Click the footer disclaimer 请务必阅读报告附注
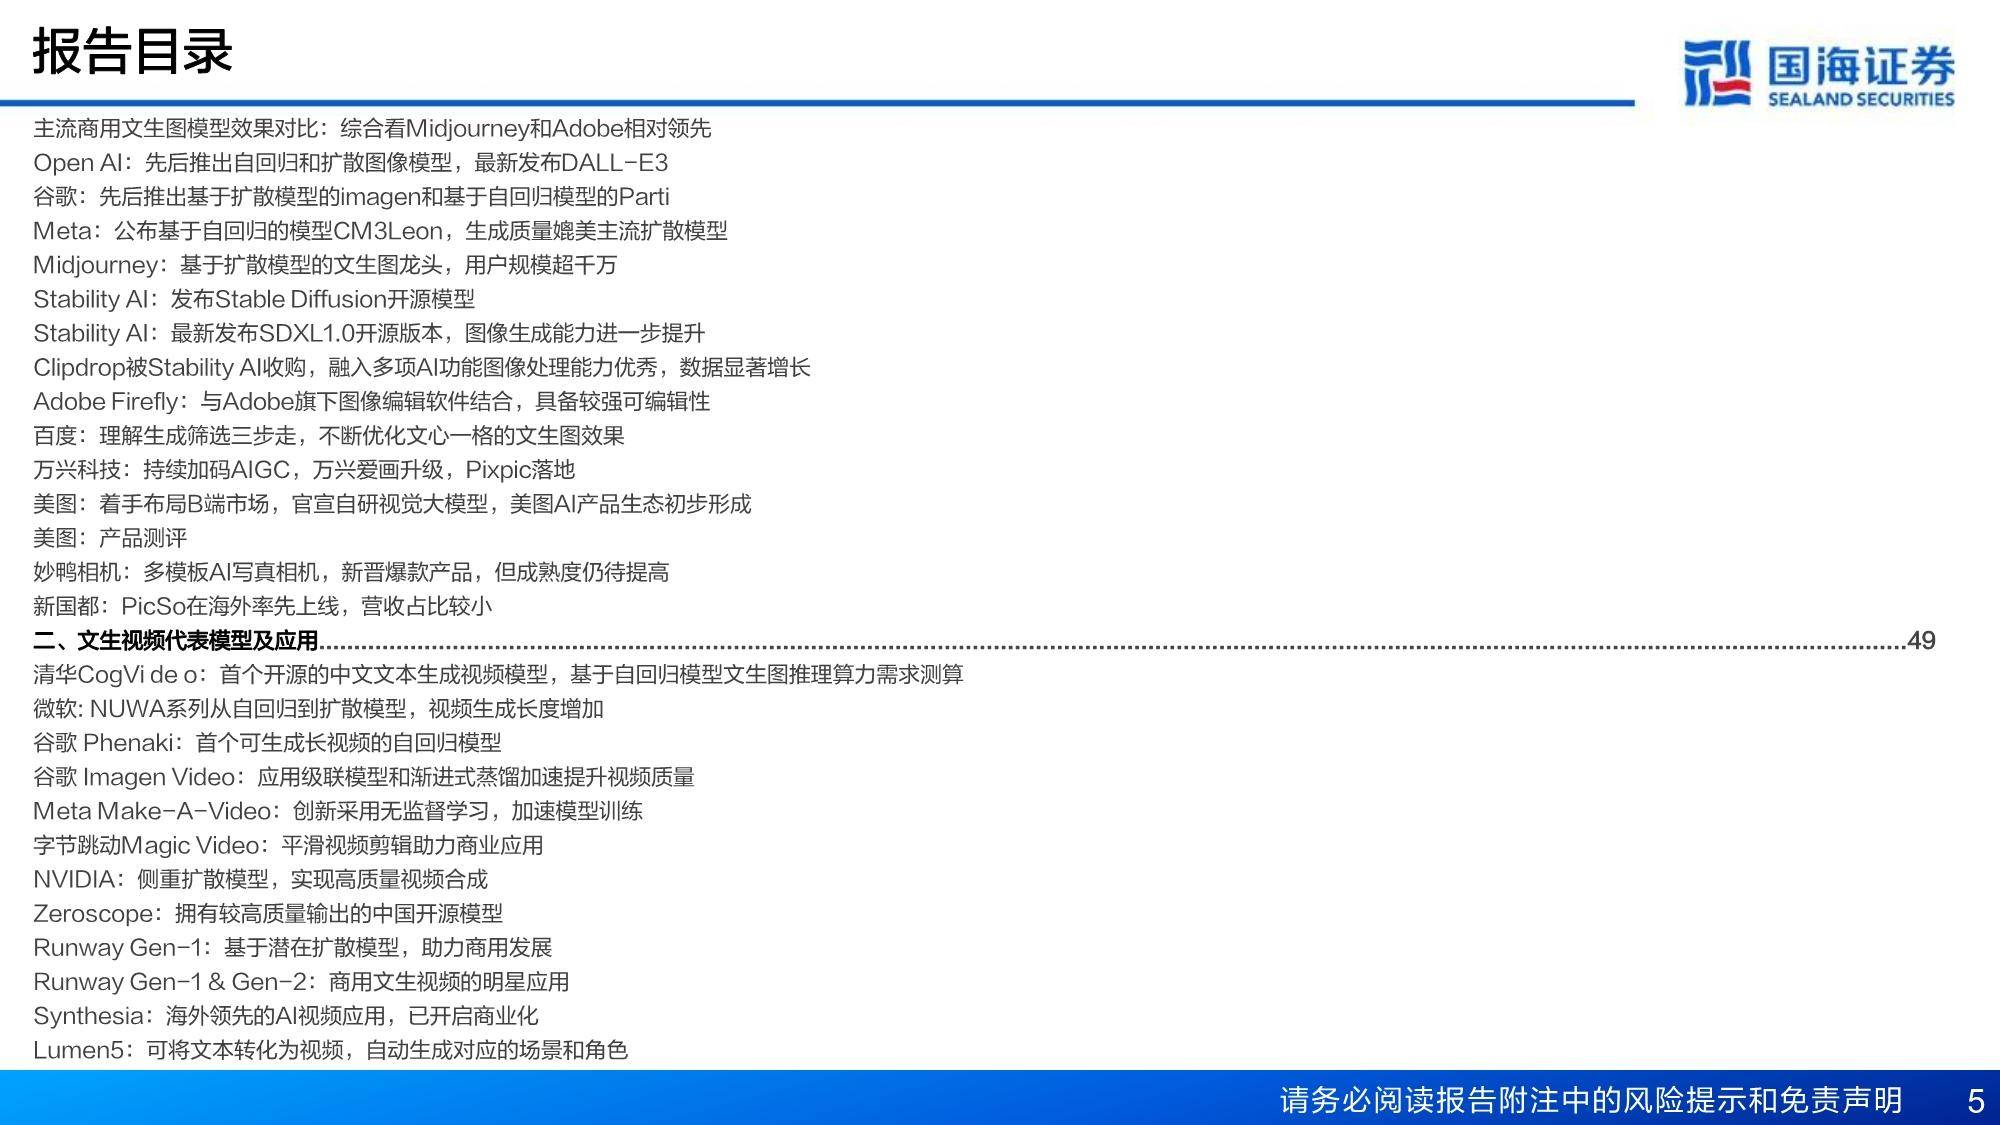Viewport: 2000px width, 1125px height. [x=1591, y=1100]
